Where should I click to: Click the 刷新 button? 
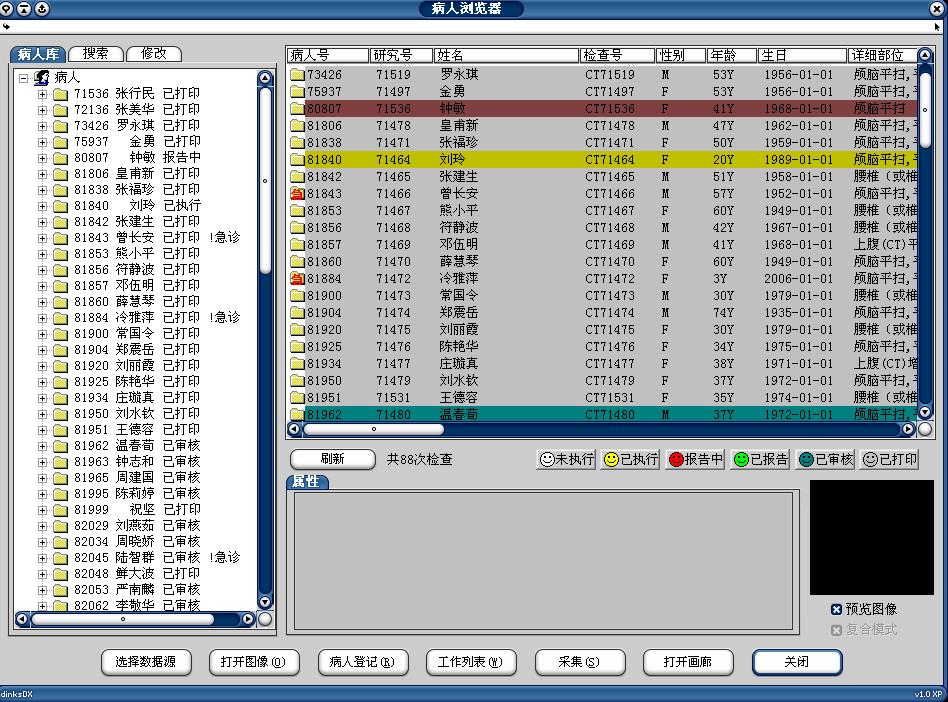click(x=333, y=459)
